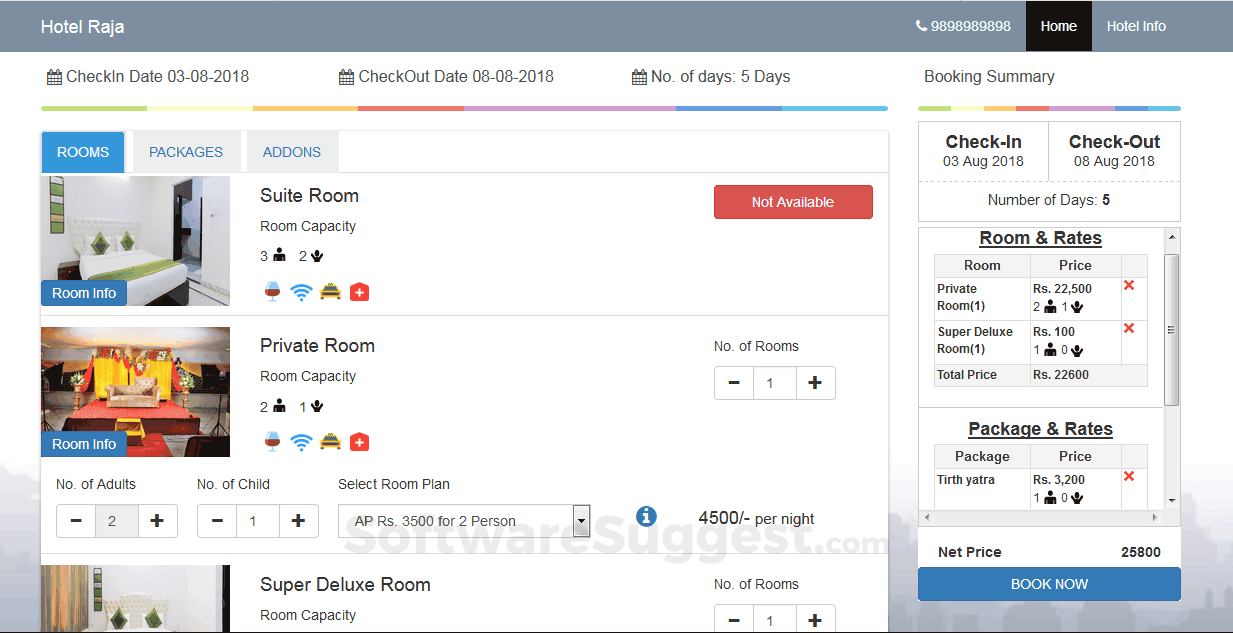Switch to the ROOMS tab
This screenshot has height=633, width=1233.
pyautogui.click(x=83, y=152)
